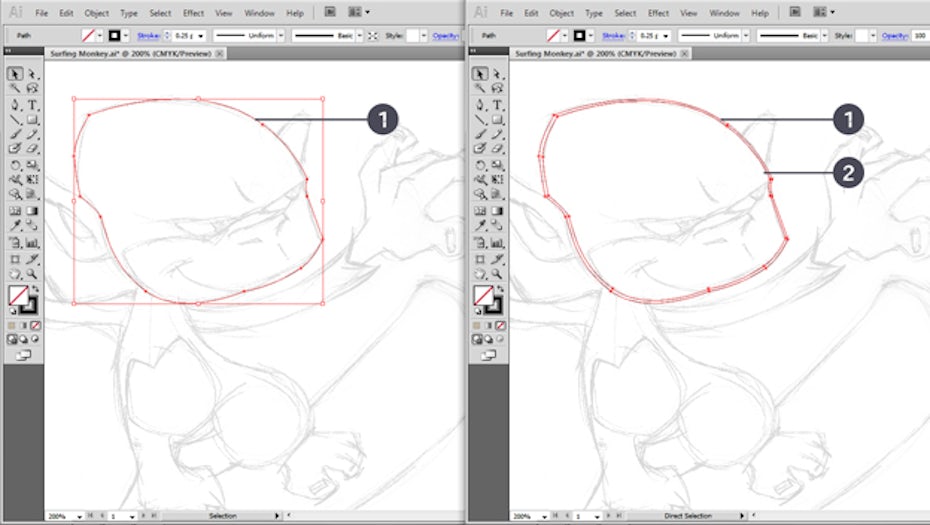The height and width of the screenshot is (525, 930).
Task: Swap fill and stroke in left window toolbox
Action: (x=33, y=288)
